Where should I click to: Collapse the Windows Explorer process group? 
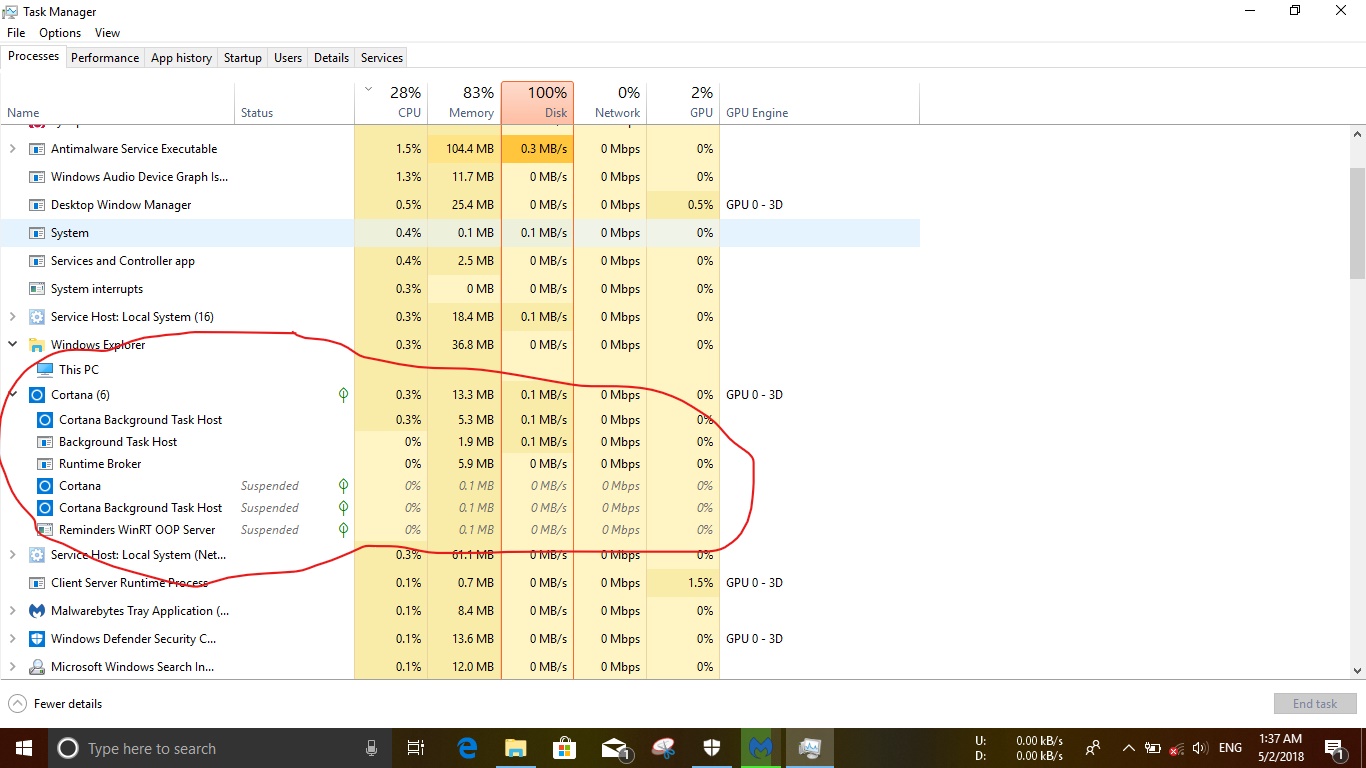pyautogui.click(x=13, y=345)
